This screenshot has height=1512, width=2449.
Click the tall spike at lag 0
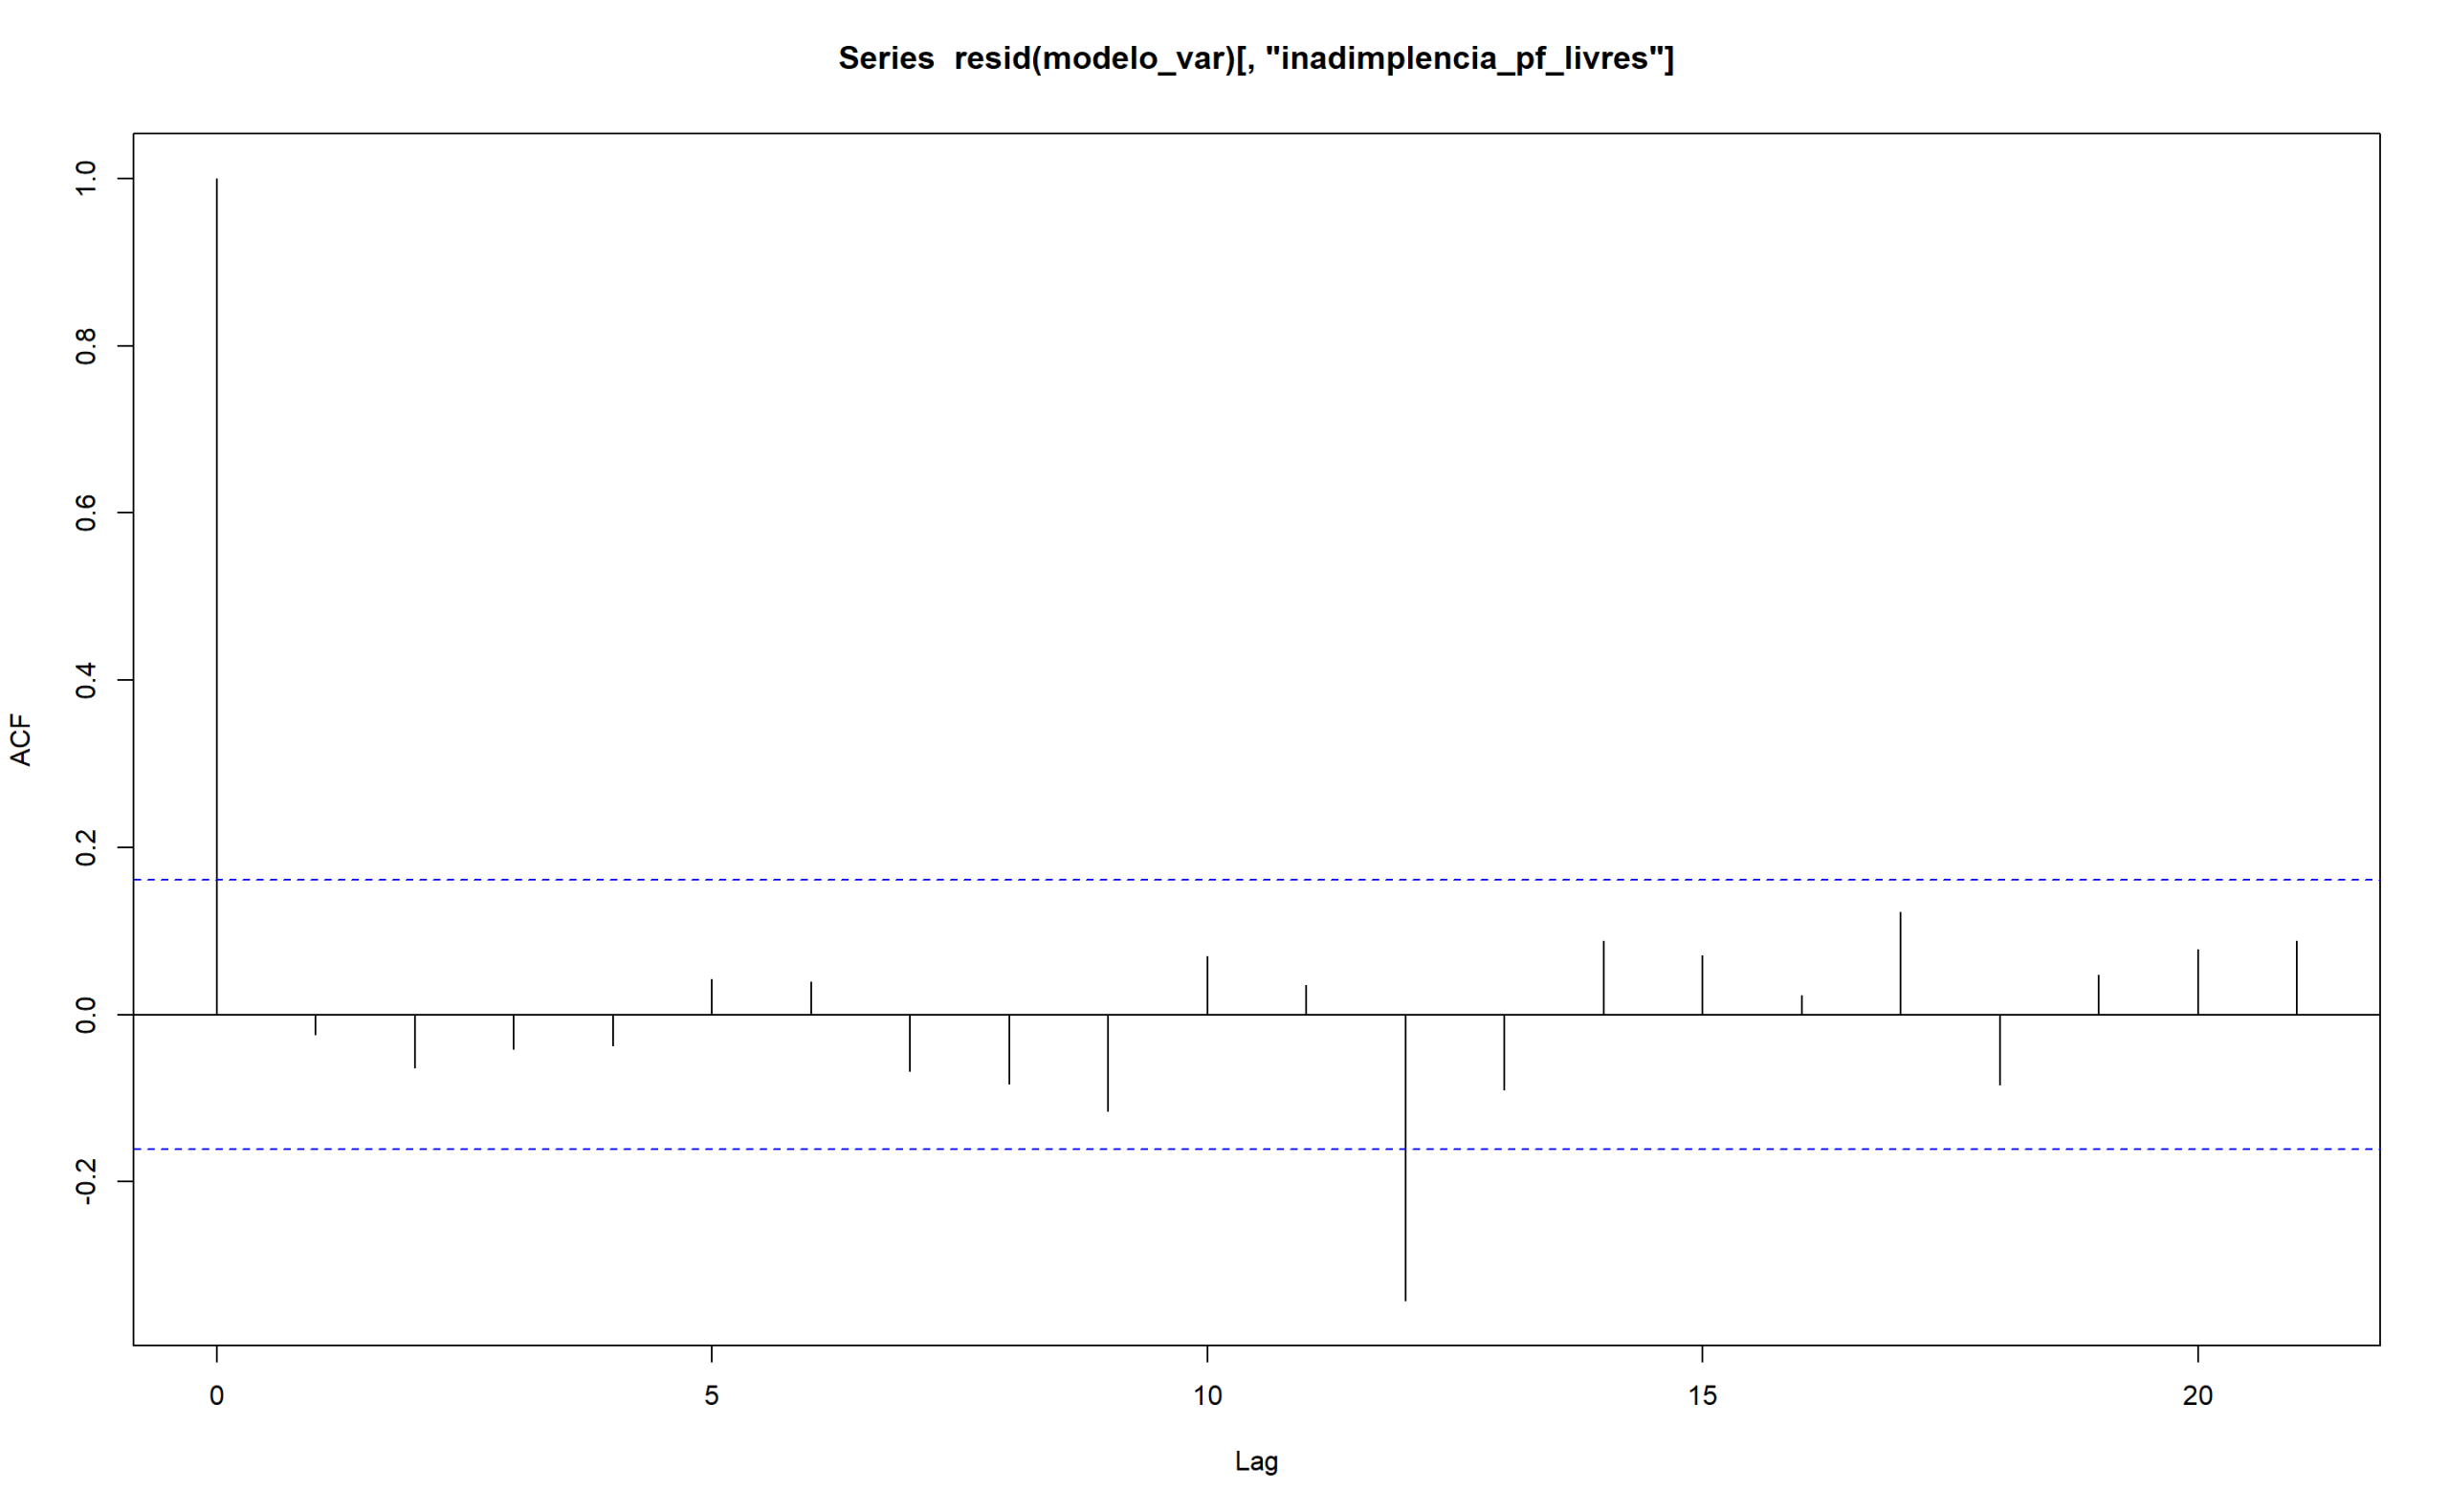tap(217, 600)
